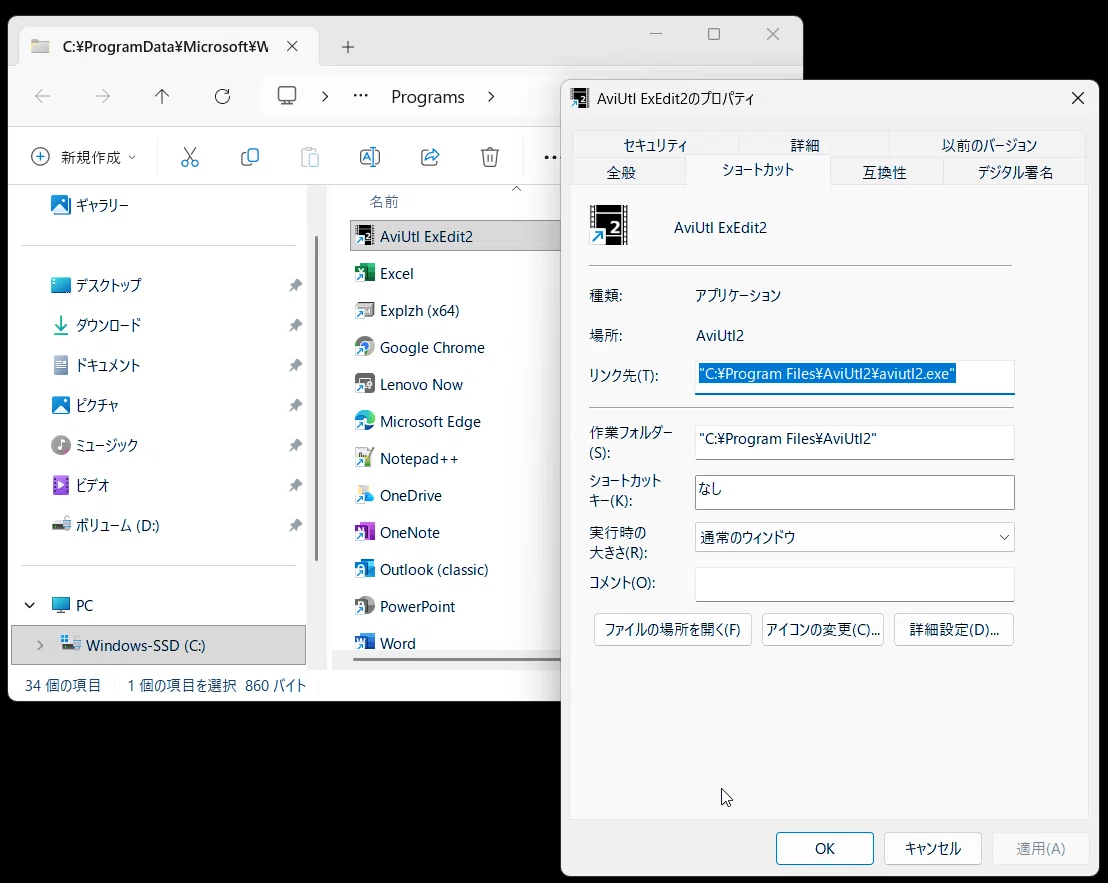This screenshot has height=883, width=1108.
Task: Click inside the 作業フォルダー(S) field
Action: click(x=854, y=442)
